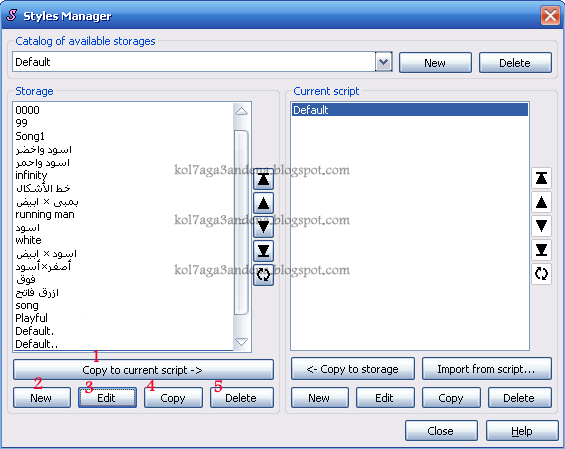This screenshot has width=565, height=449.
Task: Move current script style down
Action: pyautogui.click(x=541, y=226)
